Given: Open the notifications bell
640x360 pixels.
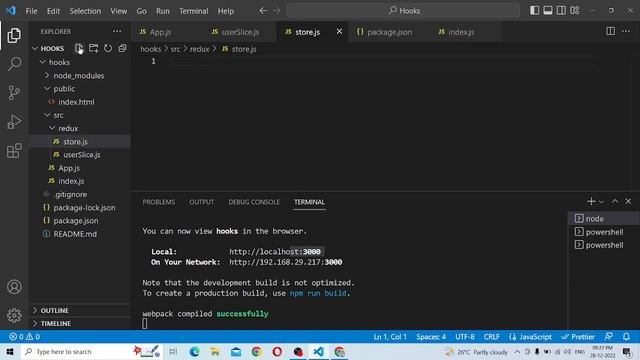Looking at the screenshot, I should pos(626,337).
